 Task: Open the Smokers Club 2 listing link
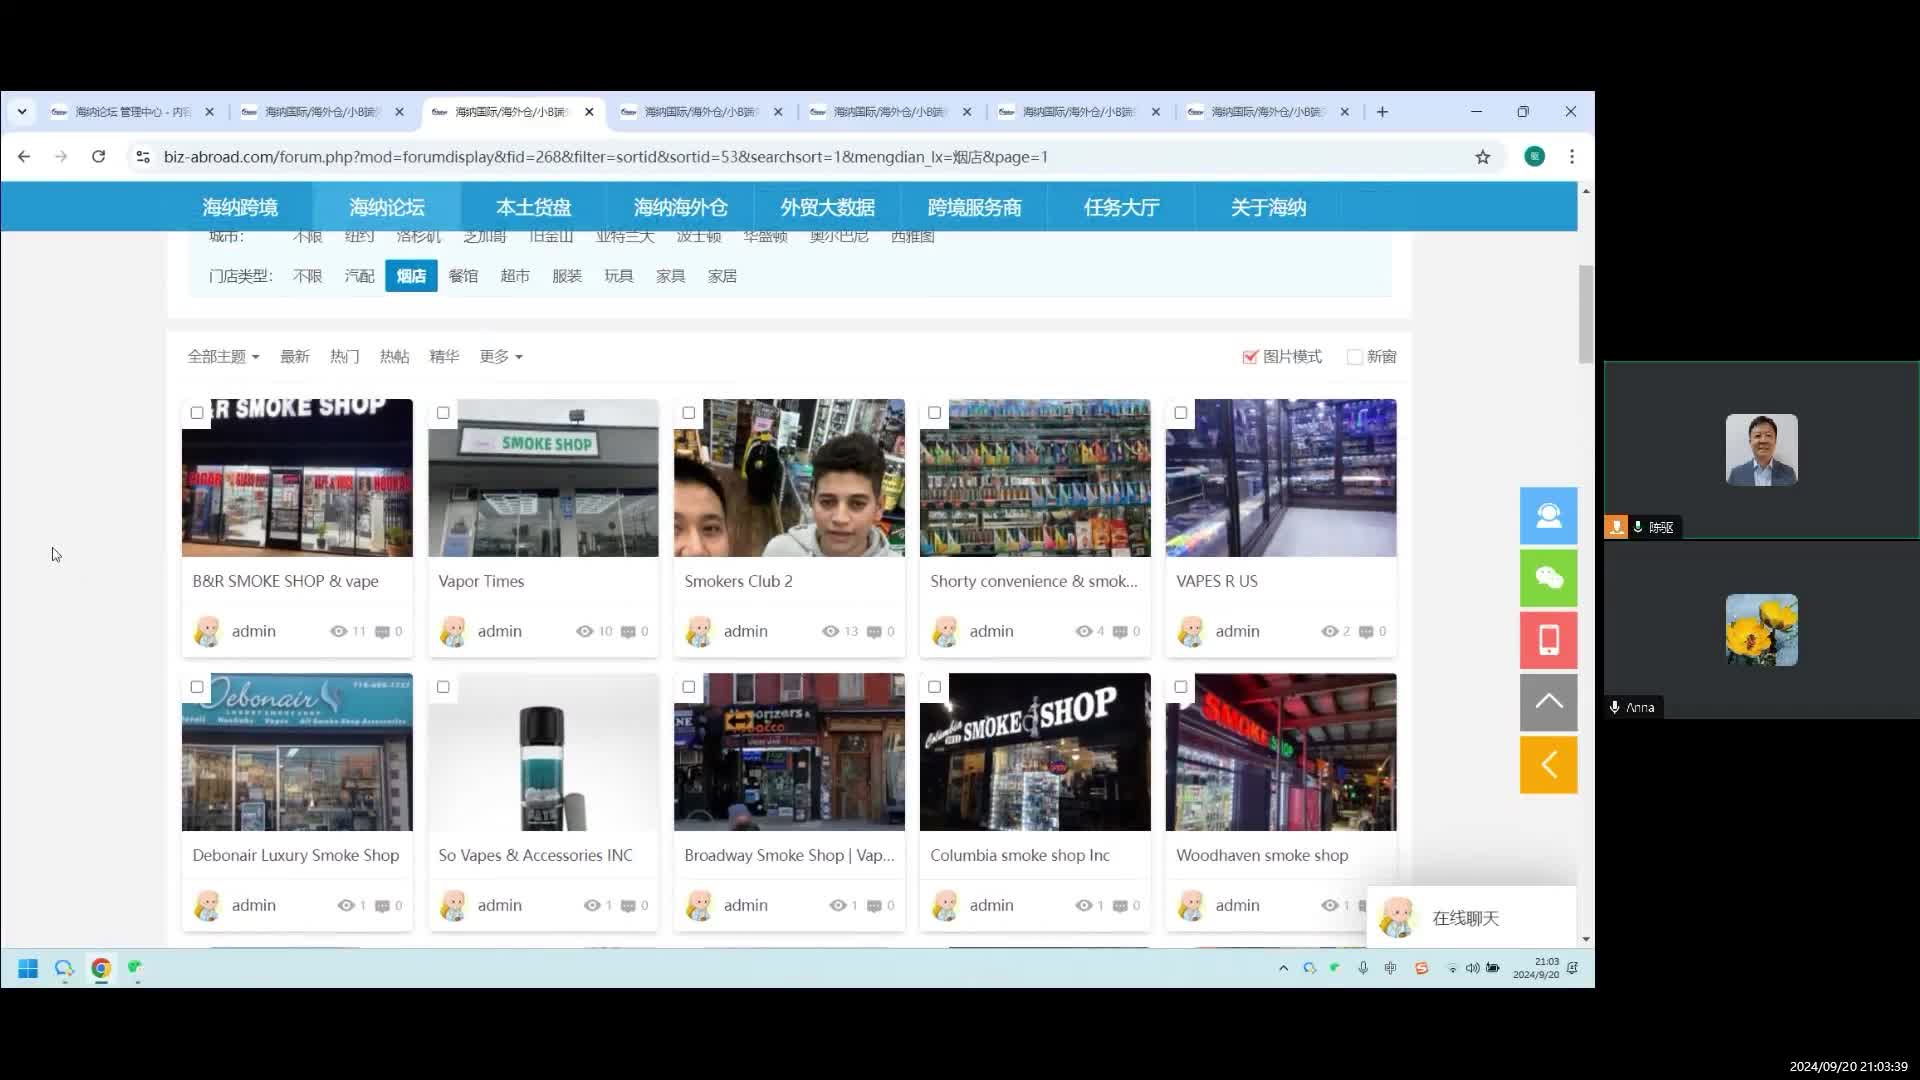(738, 581)
